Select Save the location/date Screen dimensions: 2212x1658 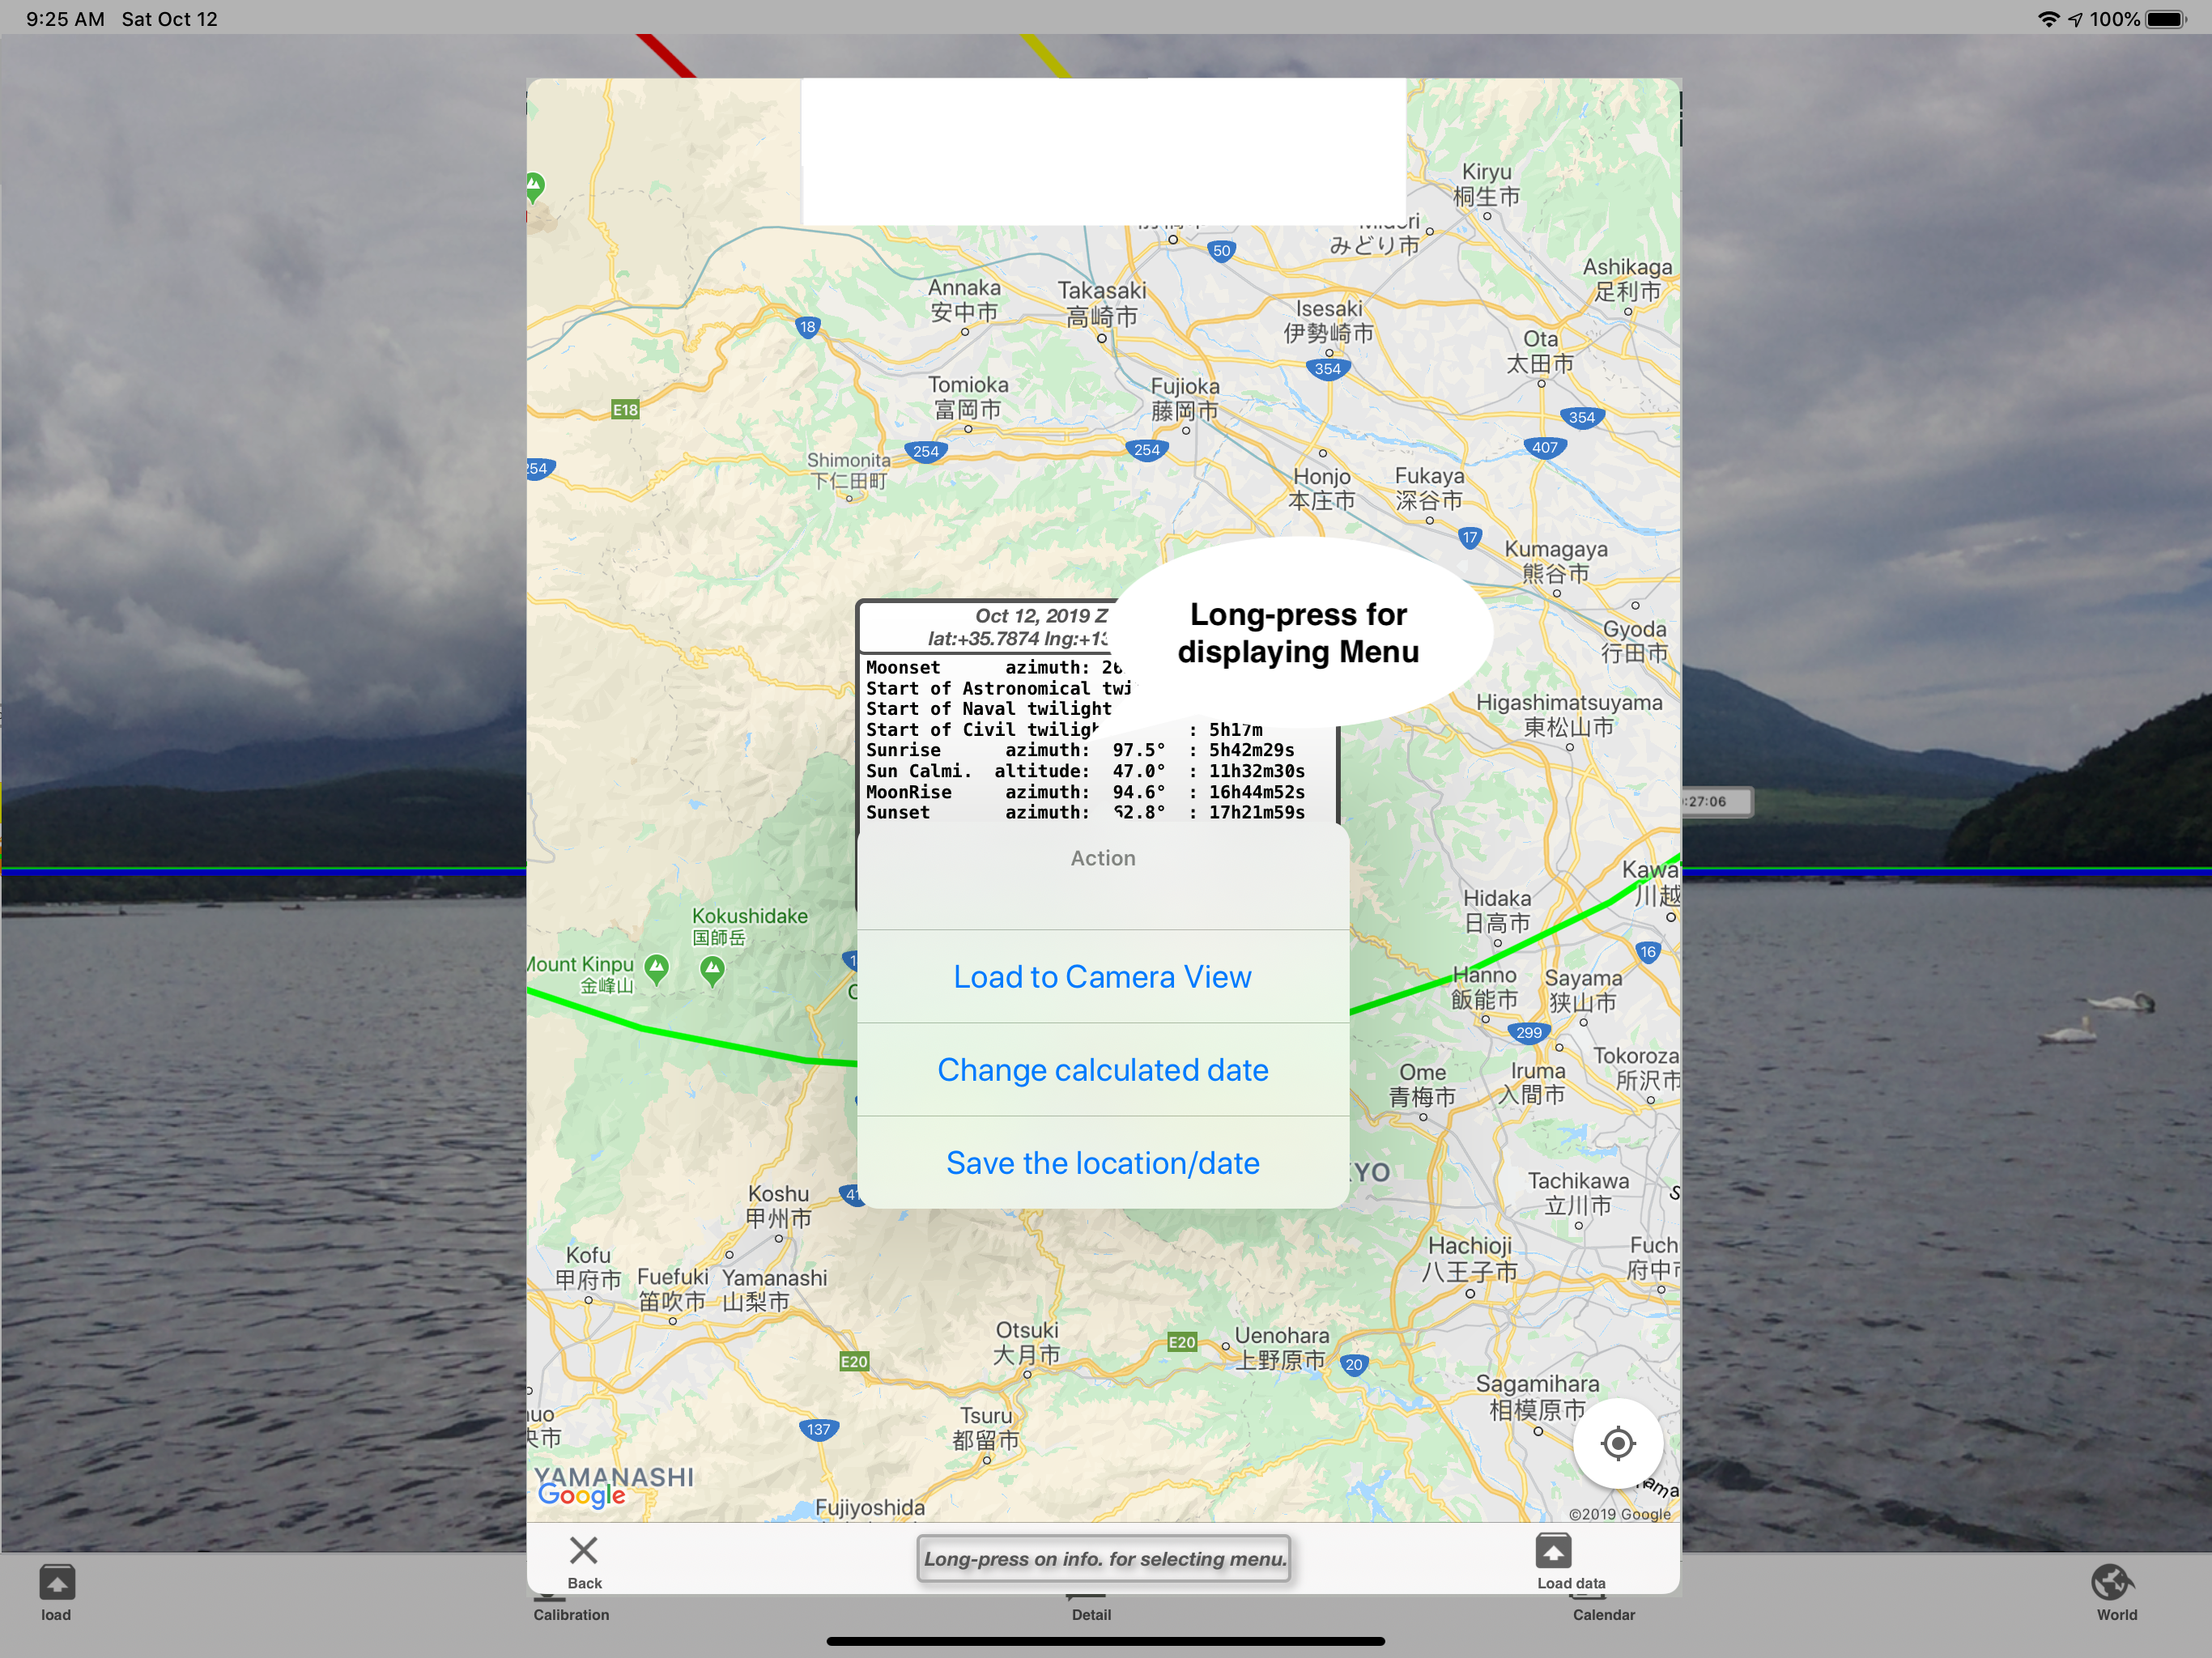coord(1102,1162)
